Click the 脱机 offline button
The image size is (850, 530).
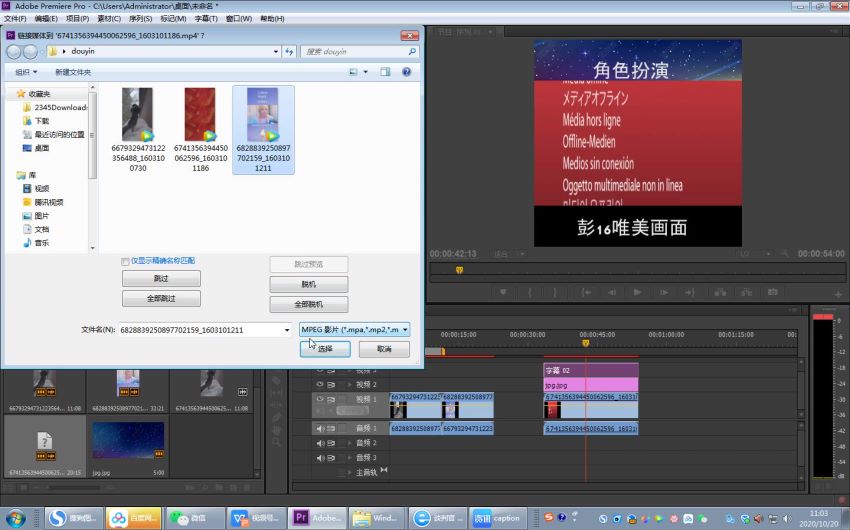308,285
